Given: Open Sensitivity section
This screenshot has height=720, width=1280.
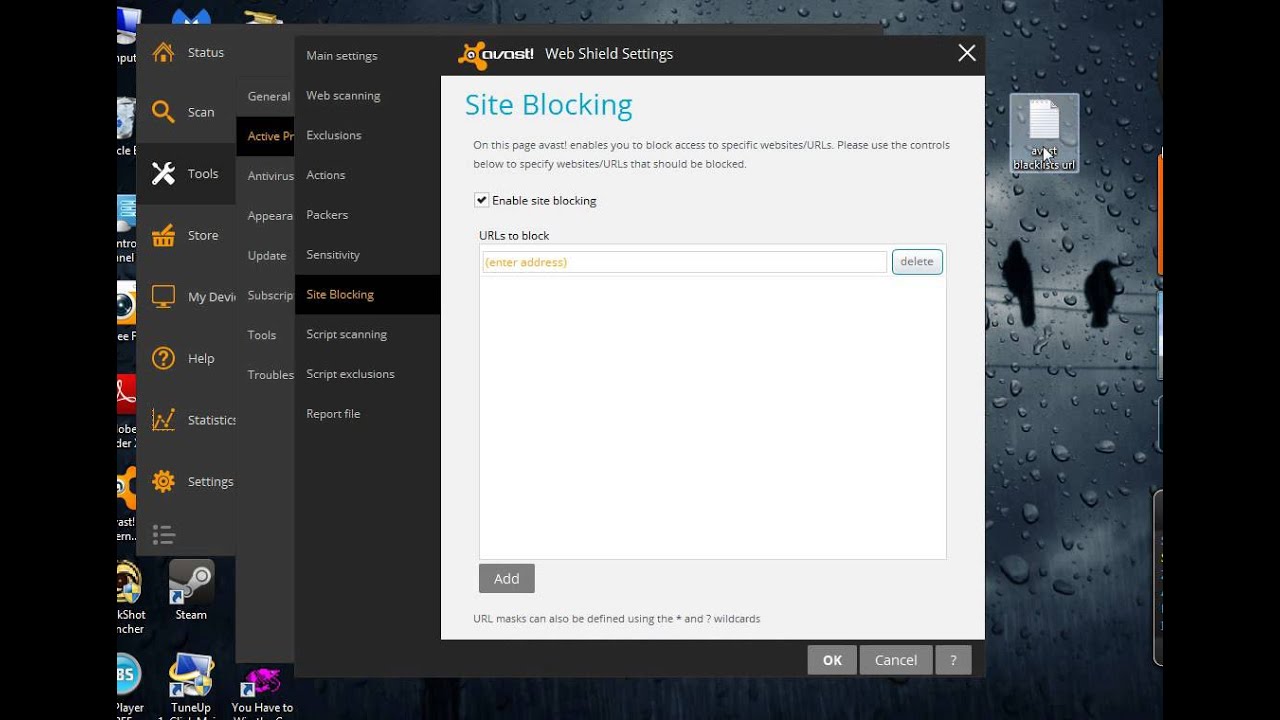Looking at the screenshot, I should click(333, 255).
